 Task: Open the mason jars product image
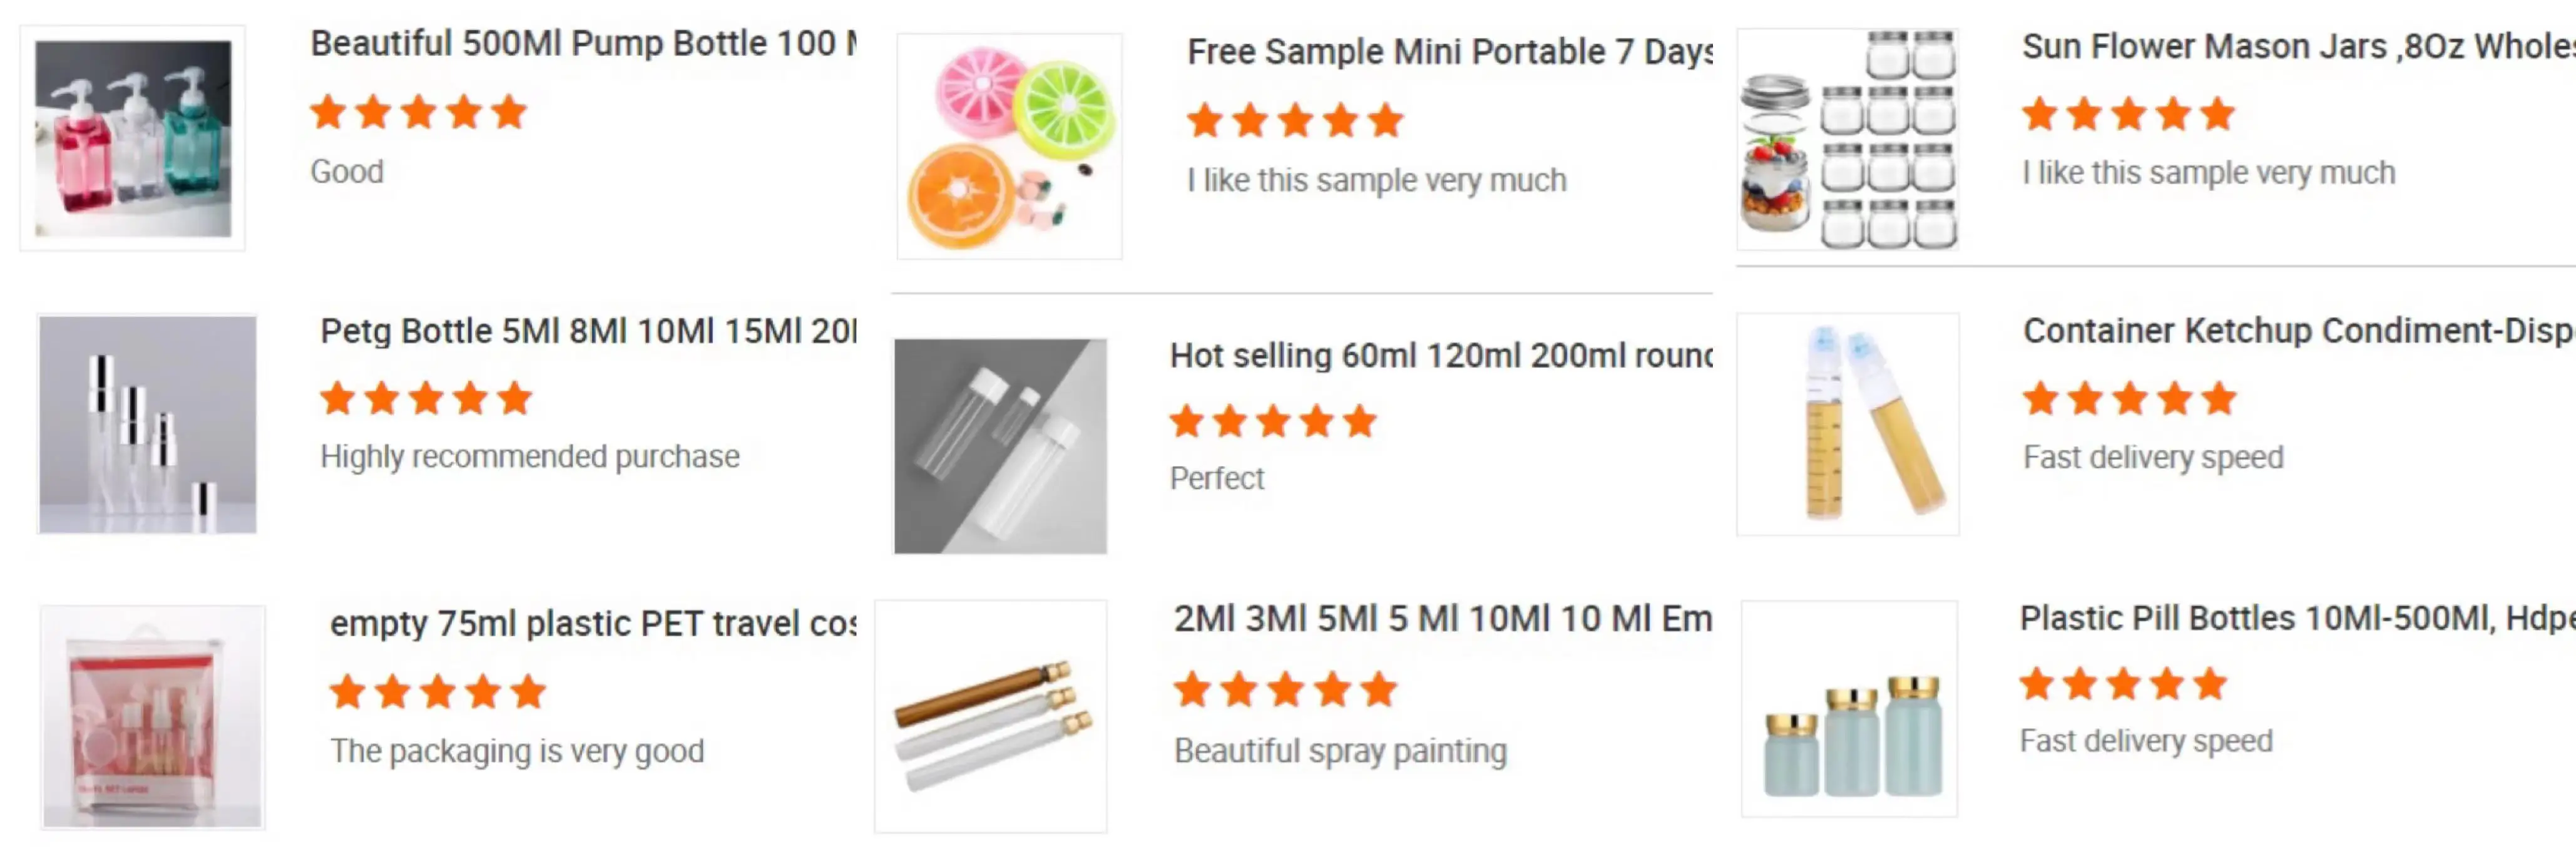click(x=1848, y=138)
